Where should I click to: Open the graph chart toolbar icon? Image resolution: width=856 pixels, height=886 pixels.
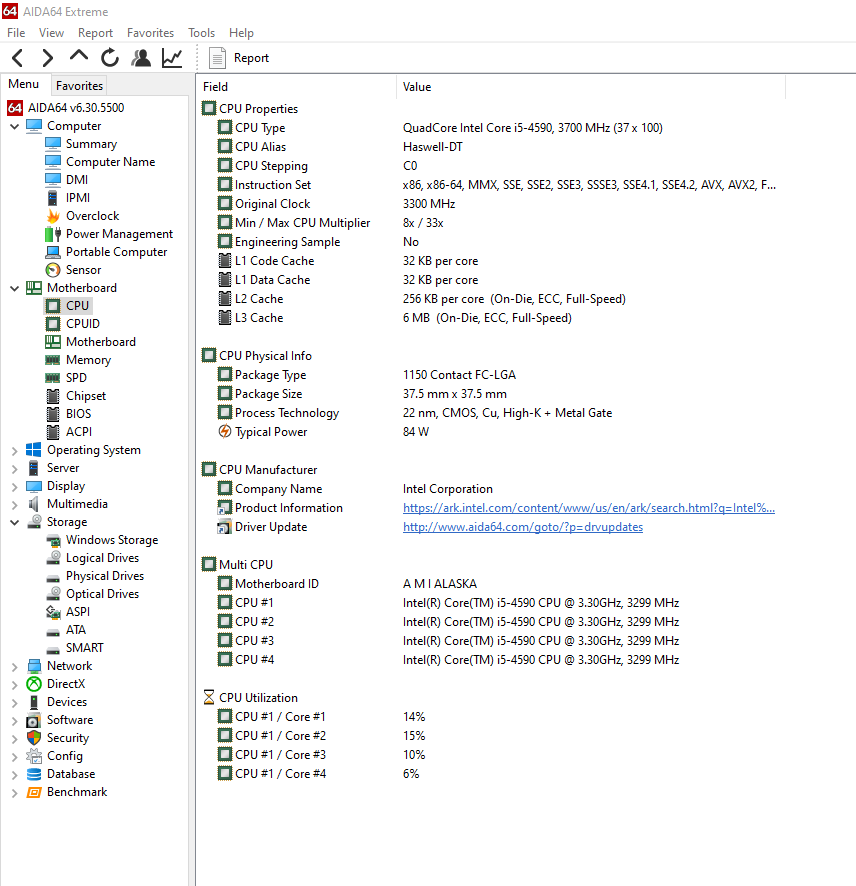pos(172,58)
